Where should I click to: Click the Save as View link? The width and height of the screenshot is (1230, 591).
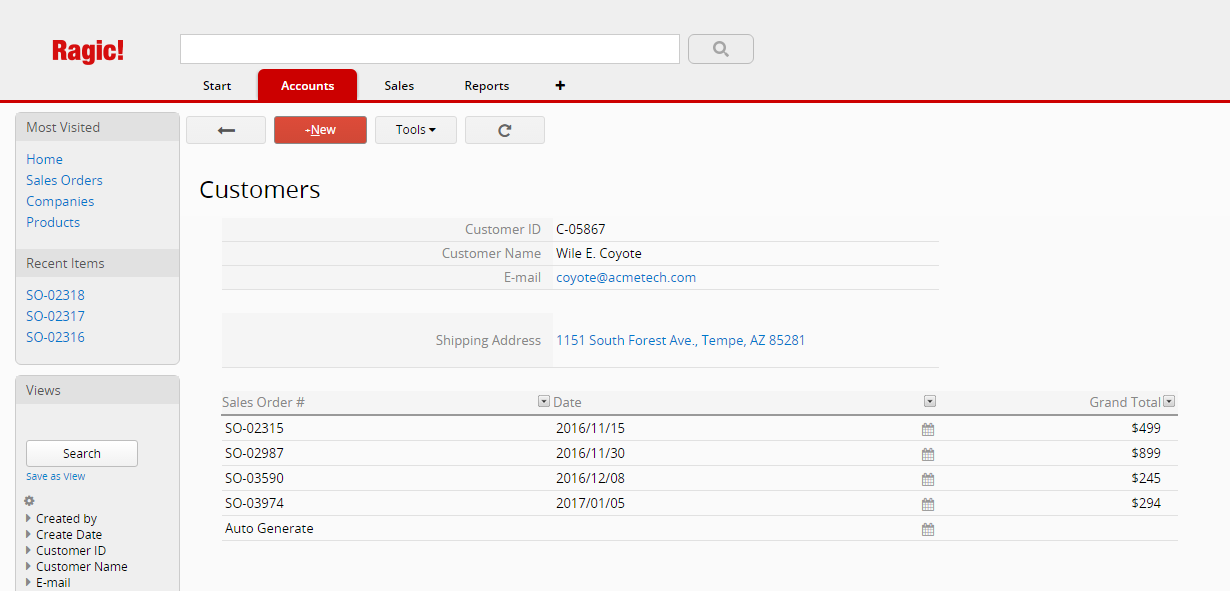click(55, 476)
